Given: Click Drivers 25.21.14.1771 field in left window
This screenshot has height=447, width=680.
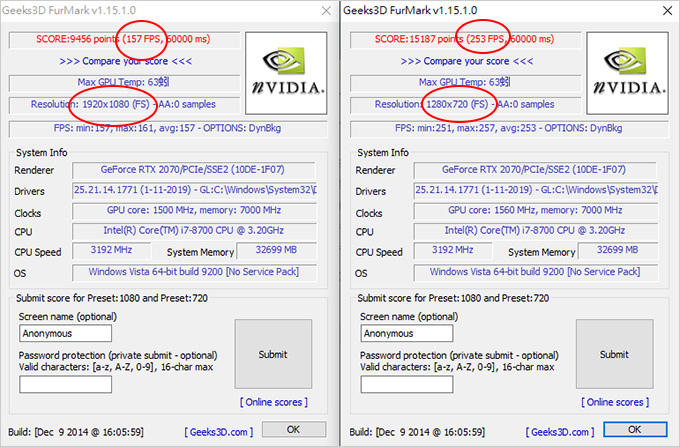Looking at the screenshot, I should (194, 190).
